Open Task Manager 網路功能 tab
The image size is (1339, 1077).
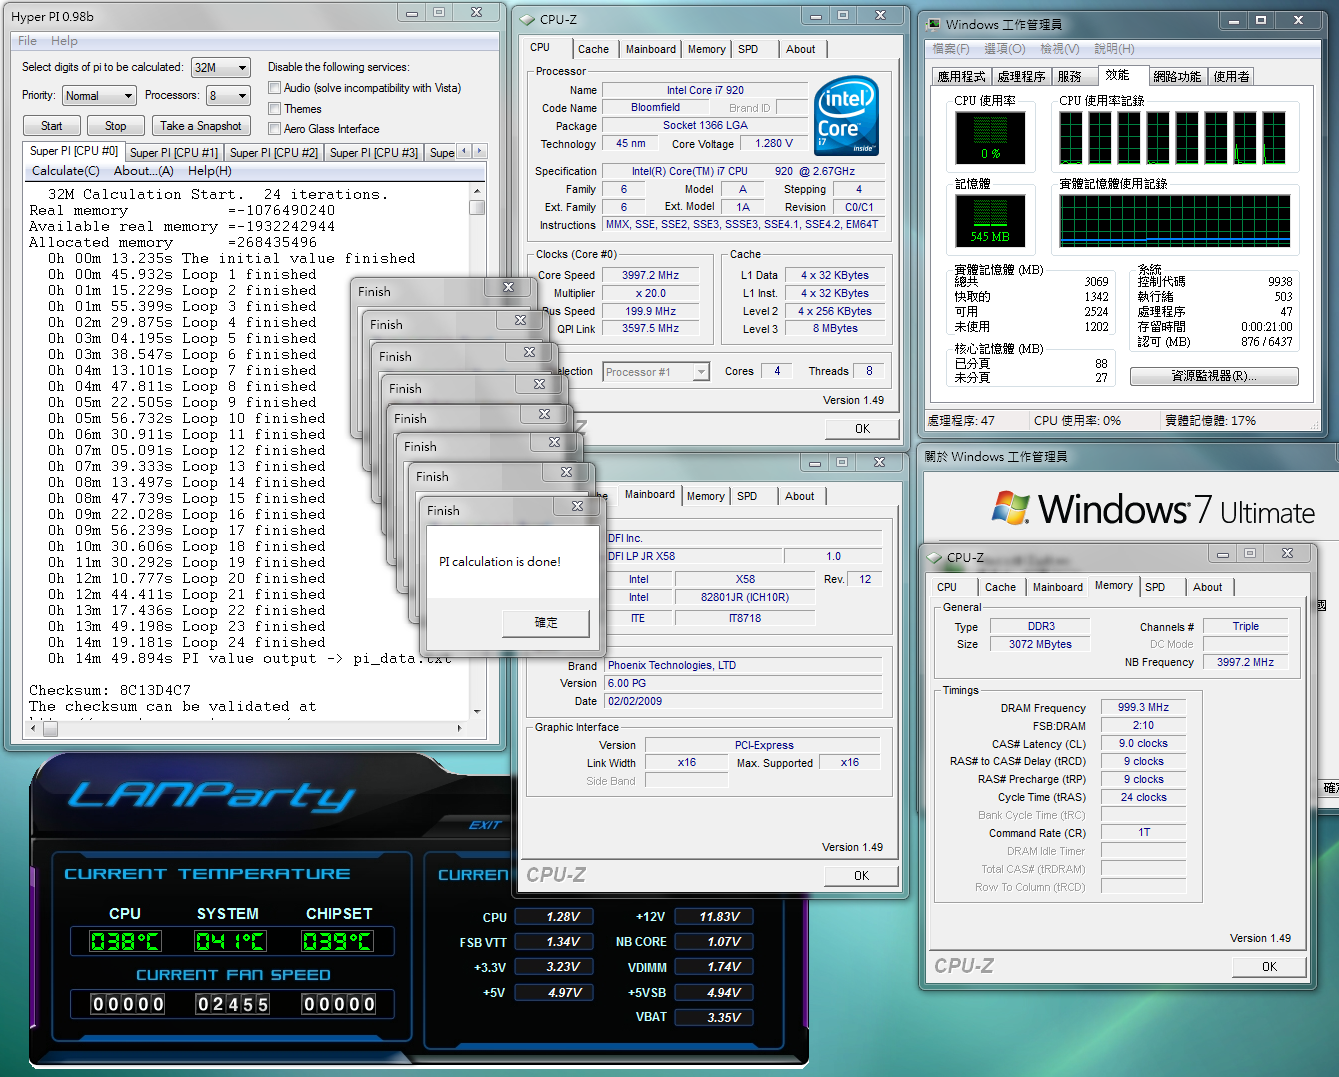1177,76
